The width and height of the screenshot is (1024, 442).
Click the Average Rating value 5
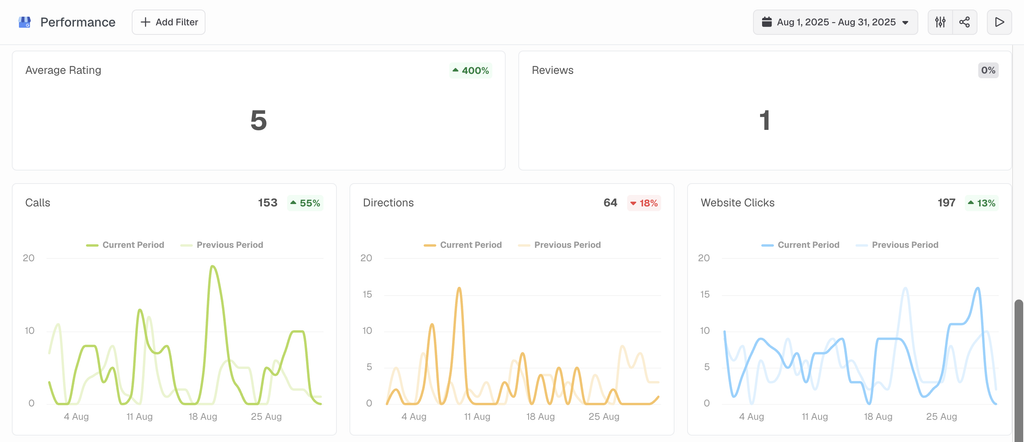pos(259,121)
